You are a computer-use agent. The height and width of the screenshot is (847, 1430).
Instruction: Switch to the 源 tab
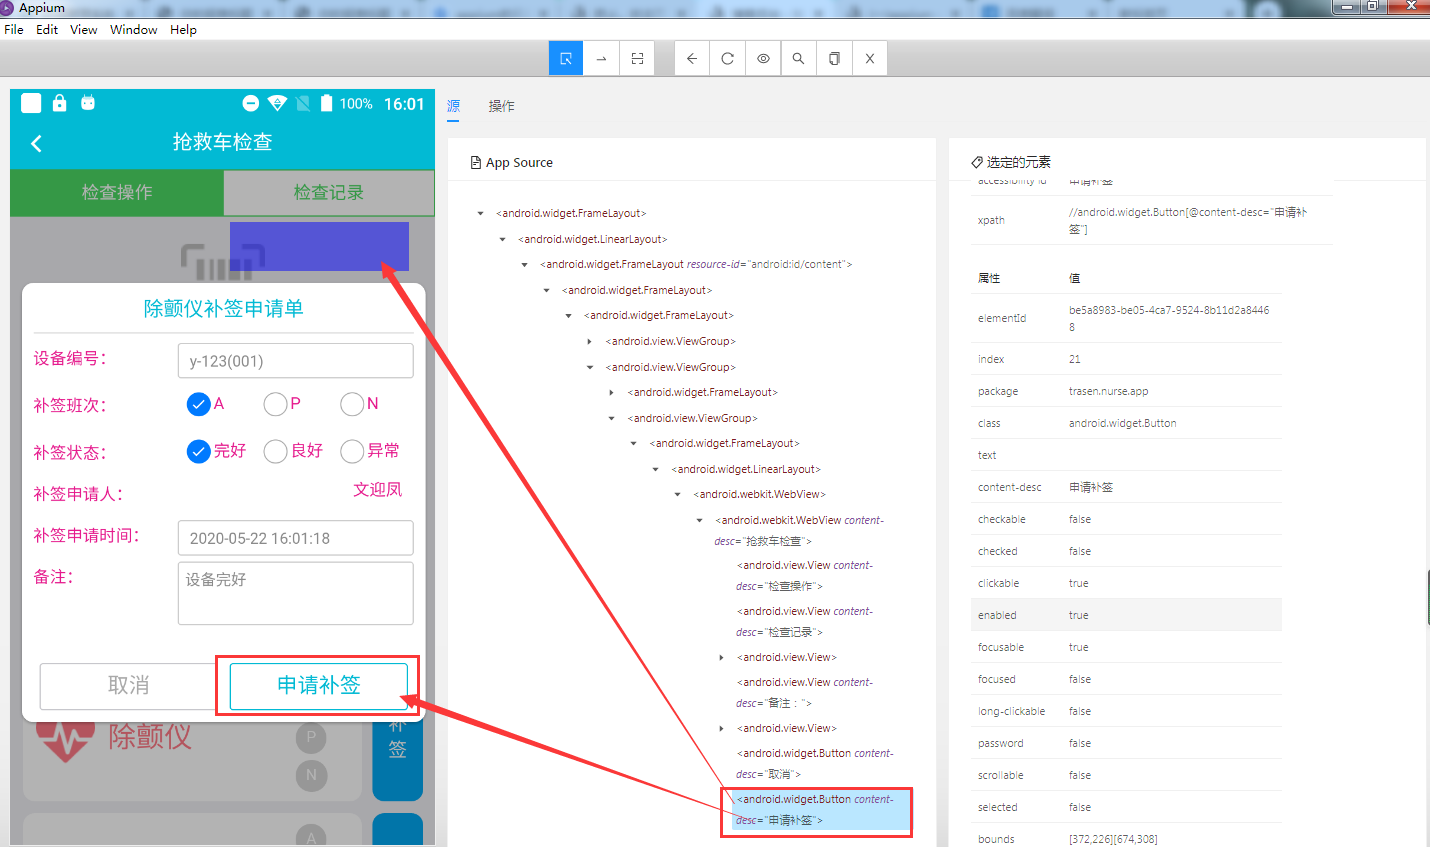pyautogui.click(x=453, y=106)
